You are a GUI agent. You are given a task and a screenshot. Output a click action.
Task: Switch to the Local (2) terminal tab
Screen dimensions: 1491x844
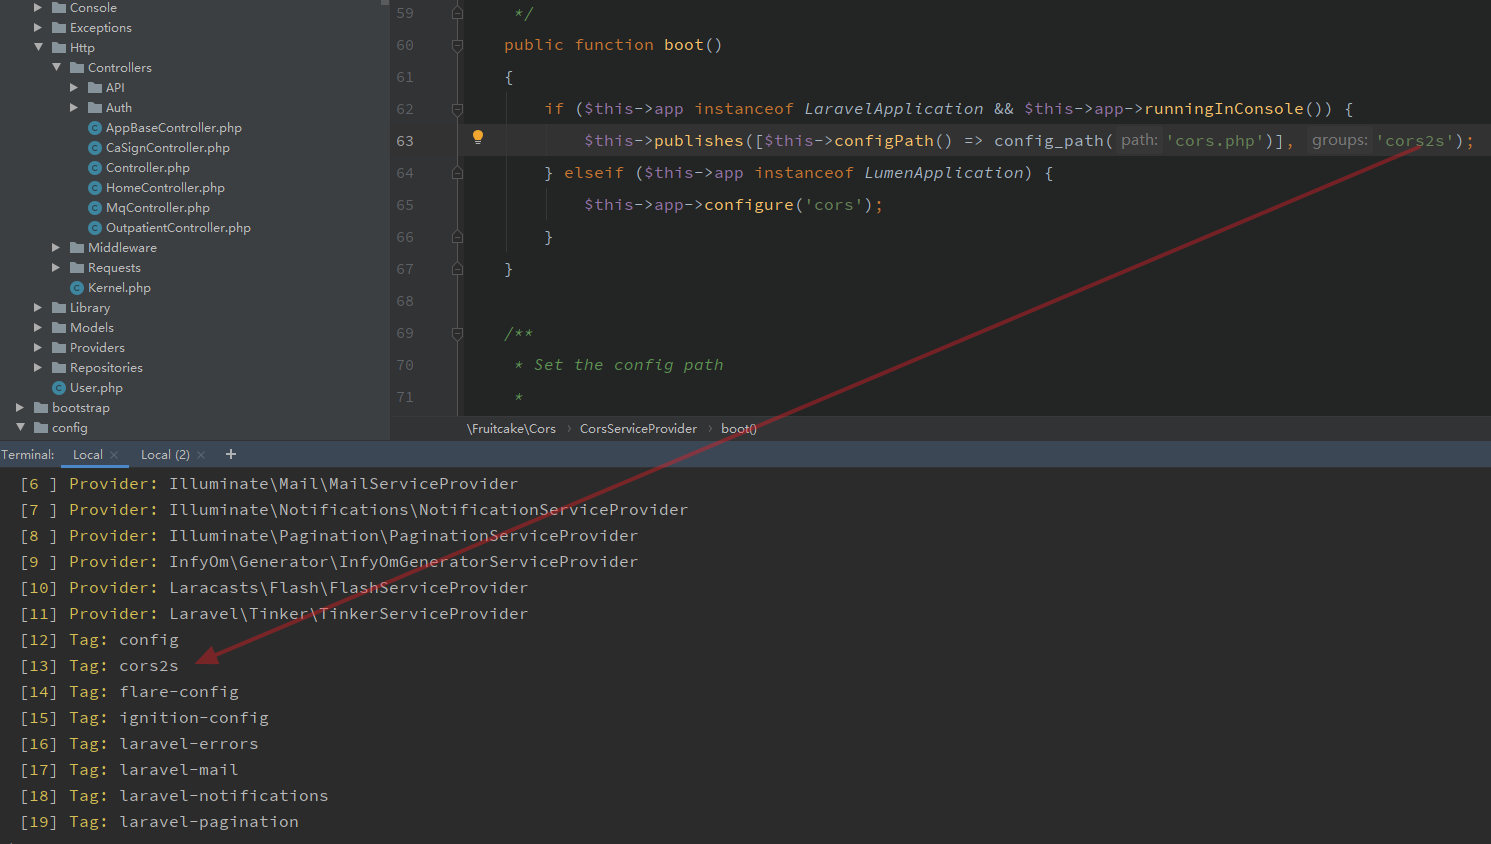click(165, 455)
